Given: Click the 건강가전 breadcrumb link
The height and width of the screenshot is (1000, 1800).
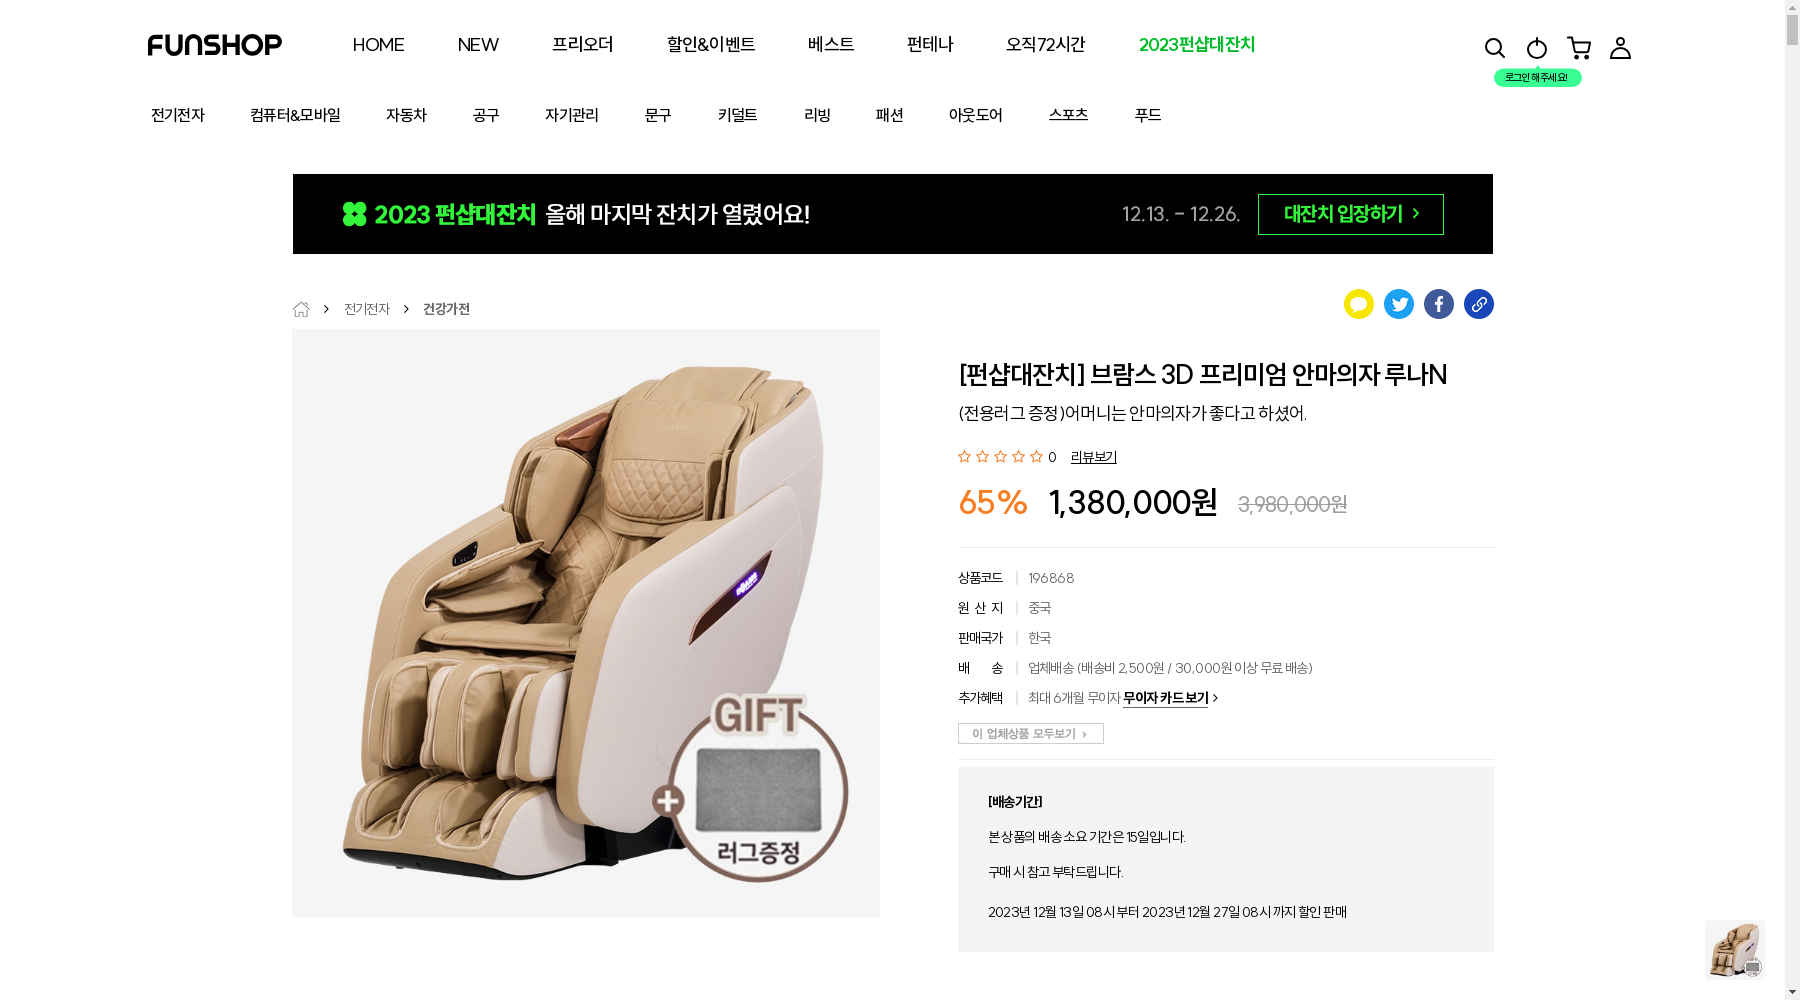Looking at the screenshot, I should pyautogui.click(x=446, y=309).
